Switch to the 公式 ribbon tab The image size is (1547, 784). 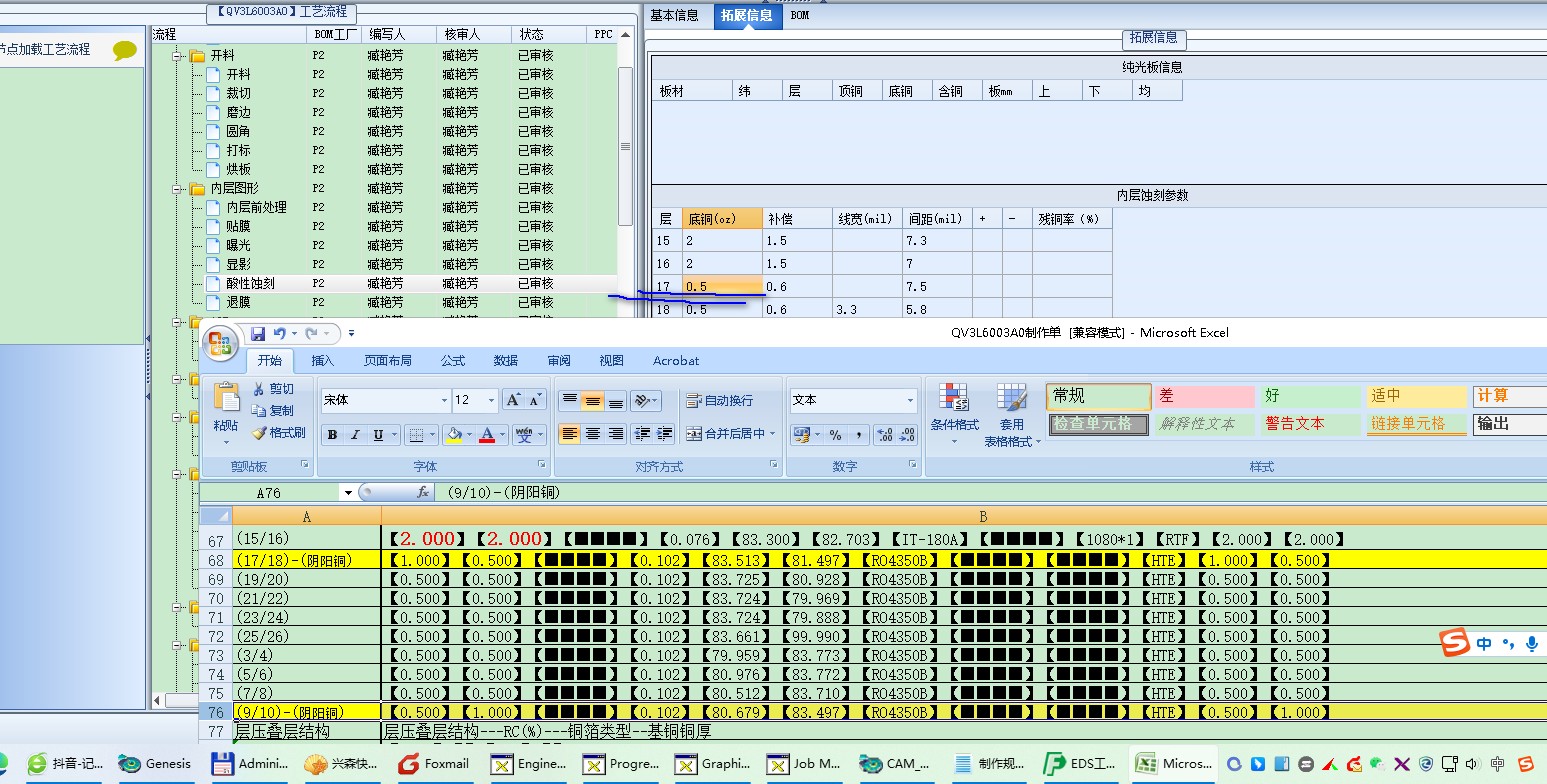tap(453, 361)
